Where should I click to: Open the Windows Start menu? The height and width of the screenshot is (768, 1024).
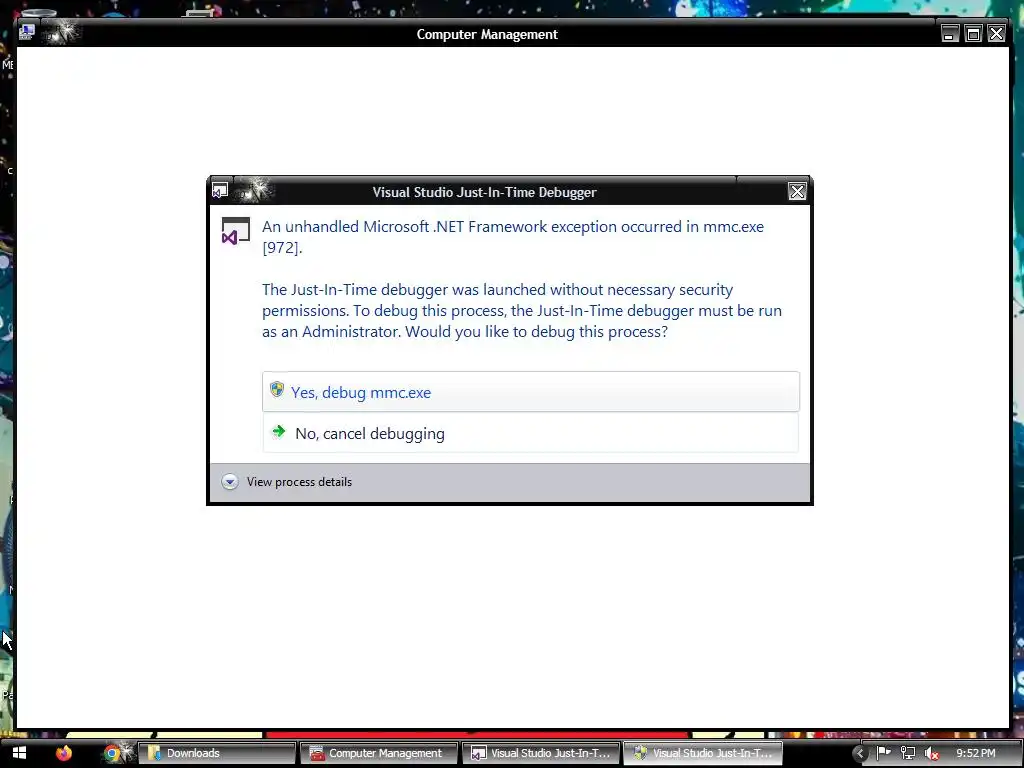click(19, 753)
